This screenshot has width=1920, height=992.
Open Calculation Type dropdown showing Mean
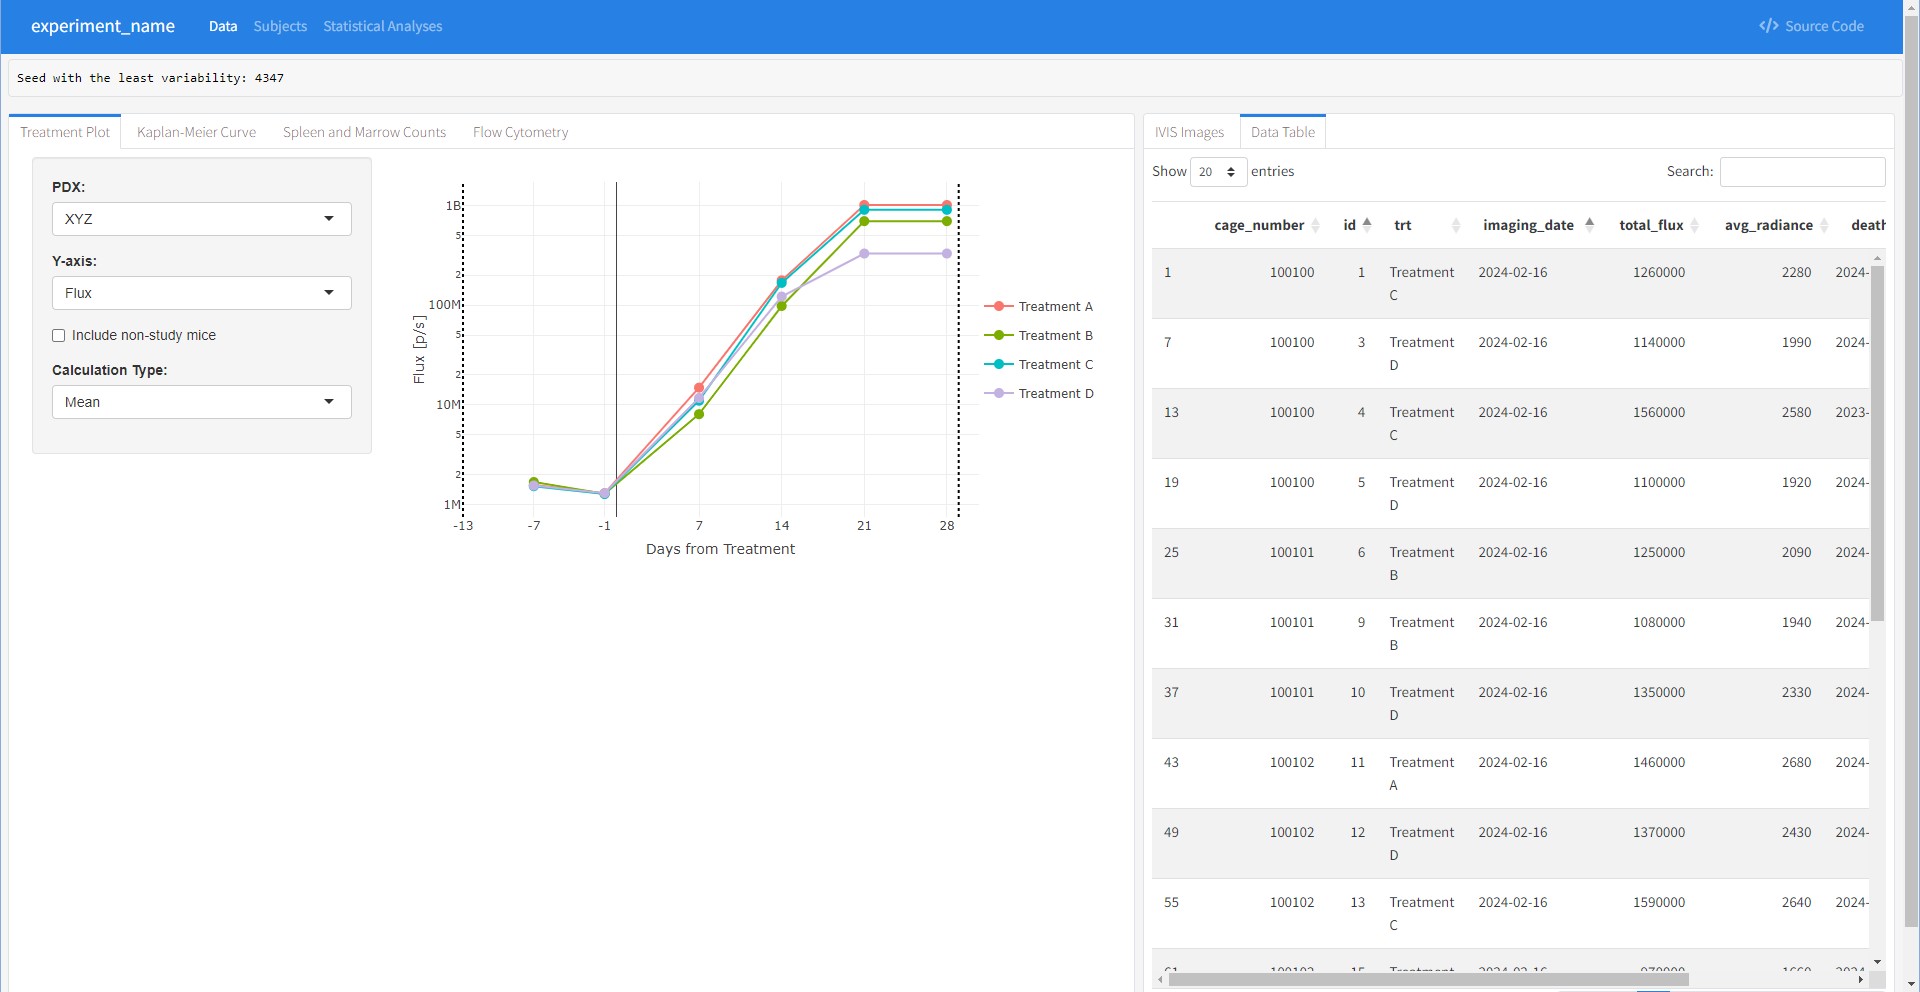tap(201, 402)
